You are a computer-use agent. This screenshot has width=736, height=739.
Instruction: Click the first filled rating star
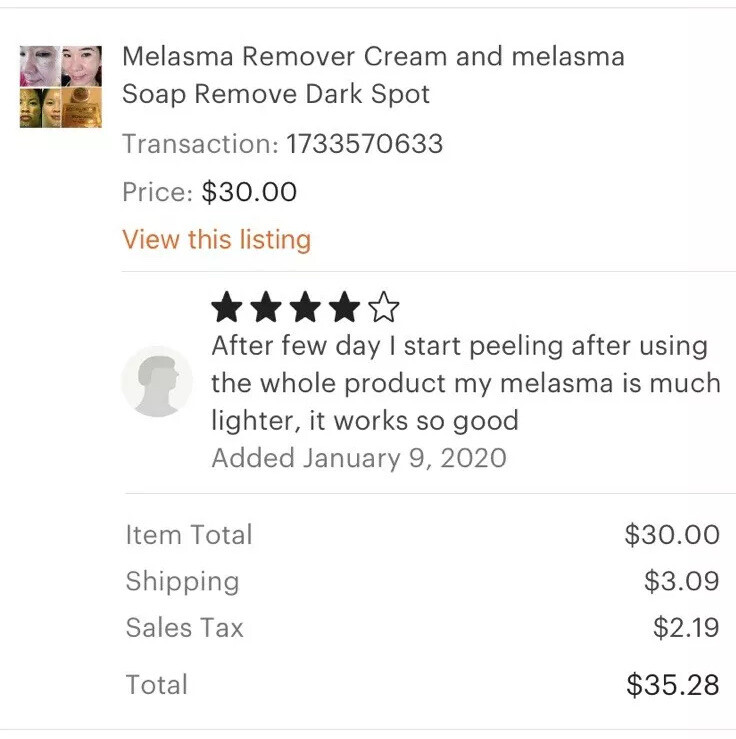pyautogui.click(x=227, y=307)
